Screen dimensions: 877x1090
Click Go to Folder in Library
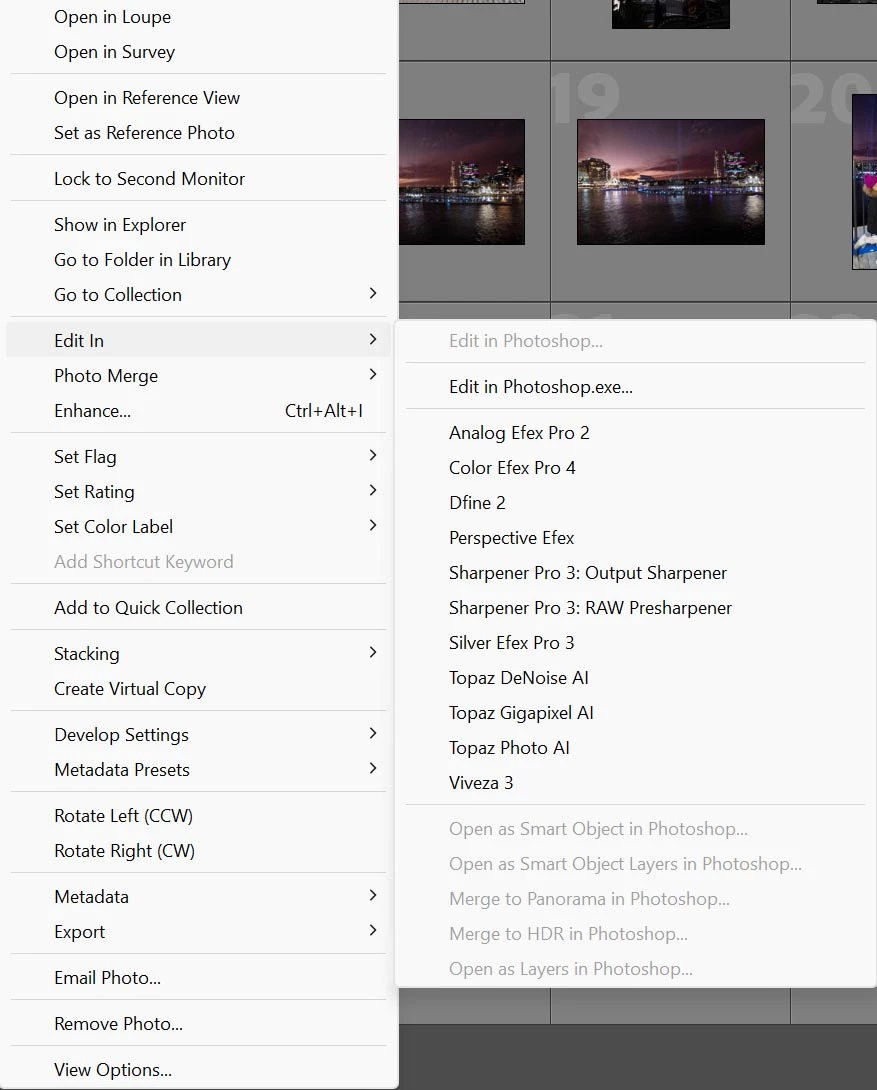[198, 259]
